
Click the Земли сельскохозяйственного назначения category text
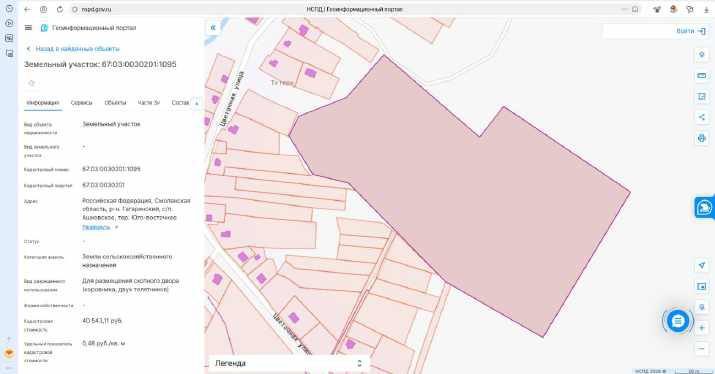(x=127, y=260)
